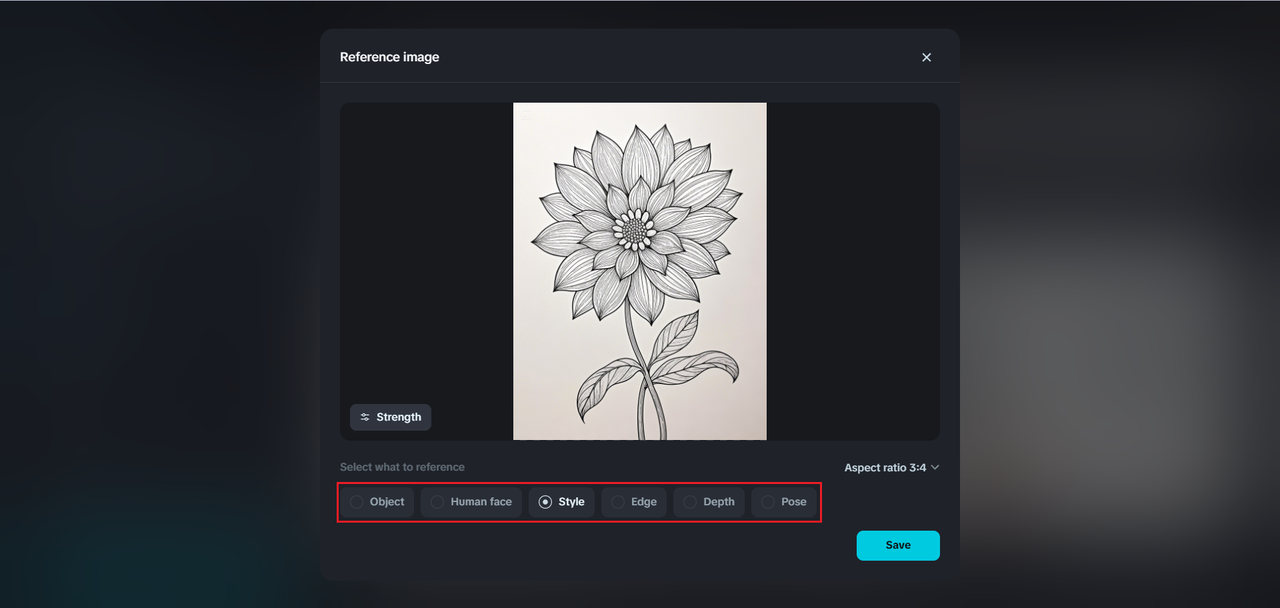Close the Reference image dialog

pyautogui.click(x=926, y=57)
